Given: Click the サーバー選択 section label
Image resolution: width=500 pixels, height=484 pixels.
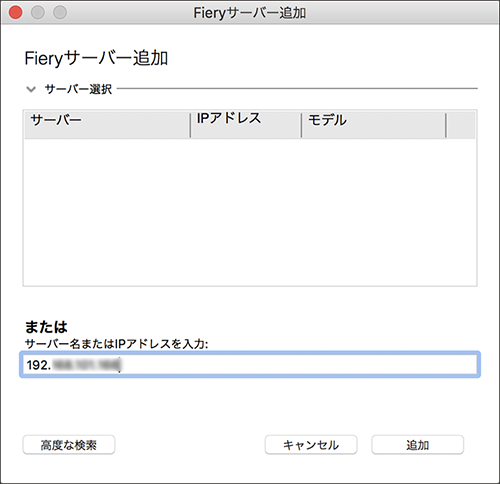Looking at the screenshot, I should click(x=78, y=89).
